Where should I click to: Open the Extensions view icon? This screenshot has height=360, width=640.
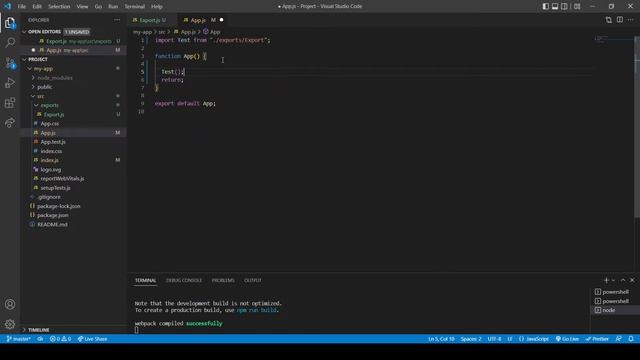click(10, 103)
